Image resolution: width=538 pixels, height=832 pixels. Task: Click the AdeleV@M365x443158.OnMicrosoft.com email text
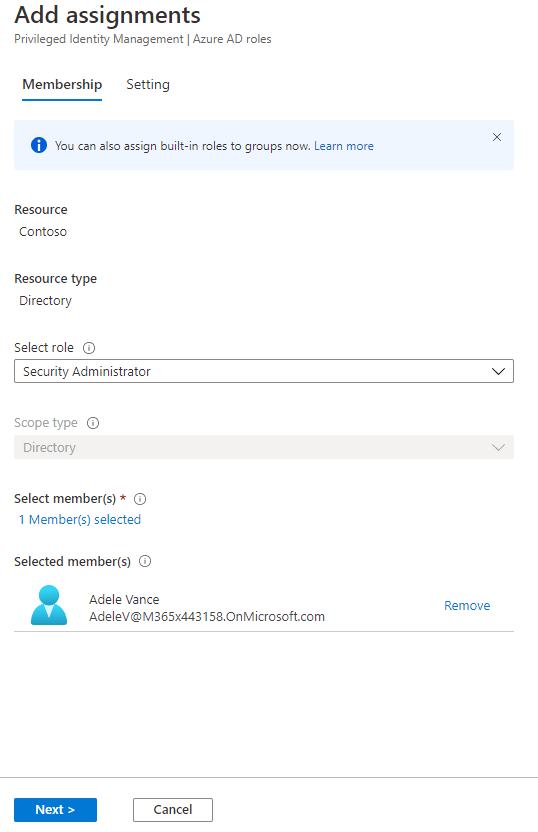coord(207,617)
